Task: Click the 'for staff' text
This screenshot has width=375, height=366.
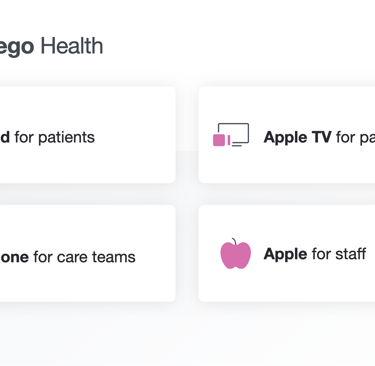Action: click(x=339, y=254)
